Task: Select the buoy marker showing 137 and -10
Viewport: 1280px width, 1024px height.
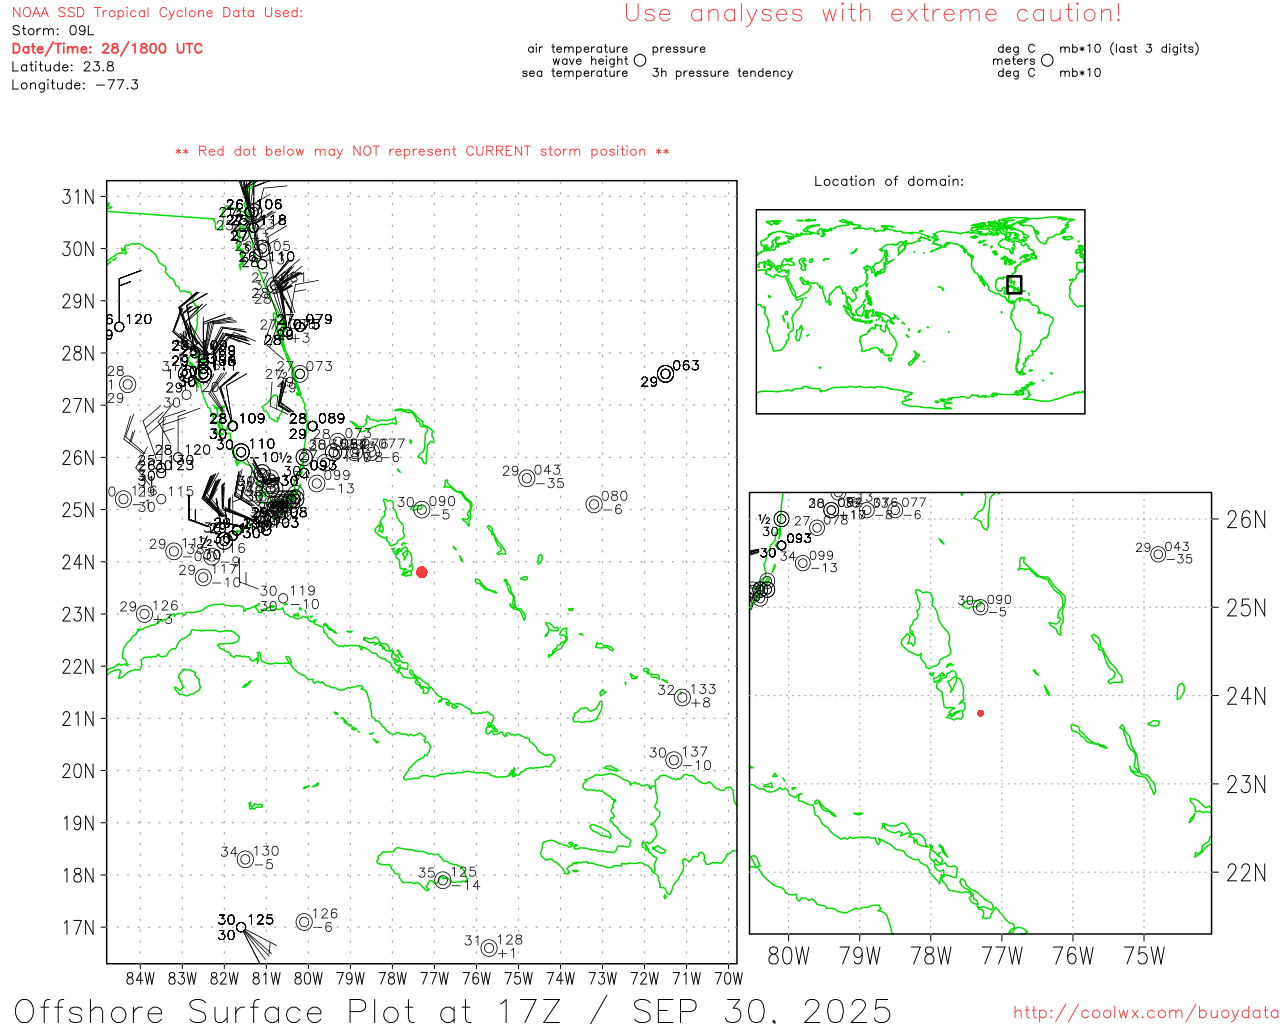Action: [x=674, y=760]
